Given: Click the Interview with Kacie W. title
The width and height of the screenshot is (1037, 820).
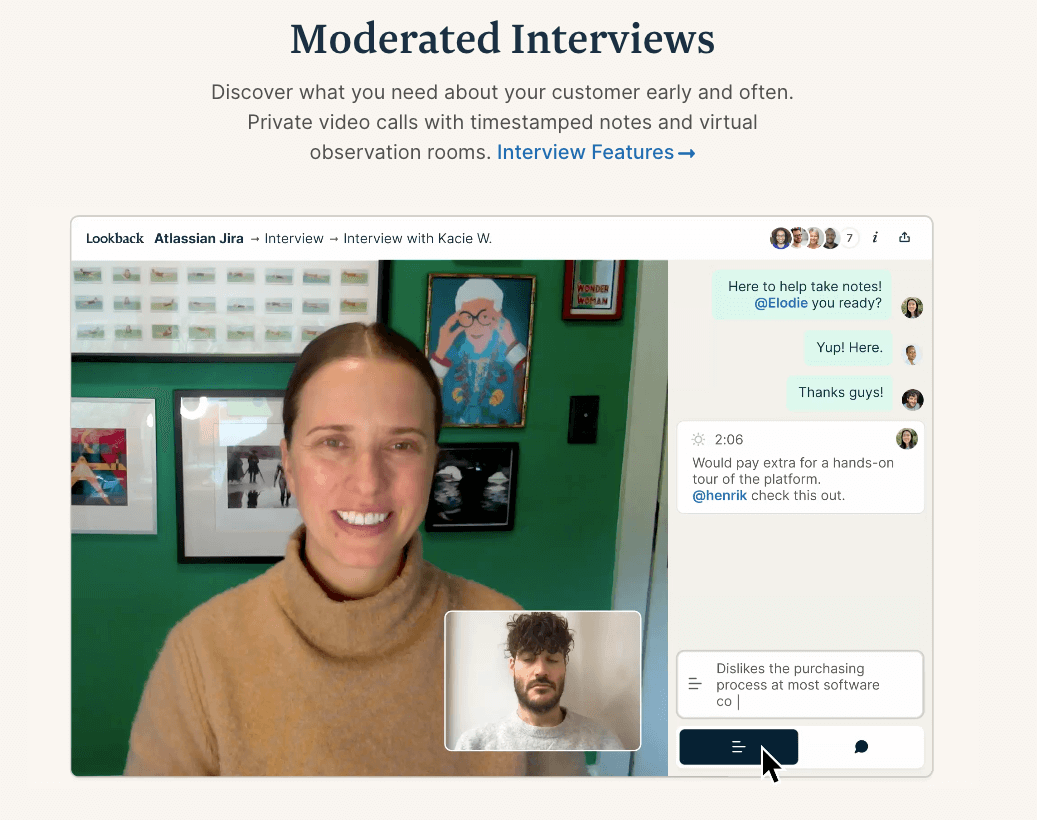Looking at the screenshot, I should 416,238.
